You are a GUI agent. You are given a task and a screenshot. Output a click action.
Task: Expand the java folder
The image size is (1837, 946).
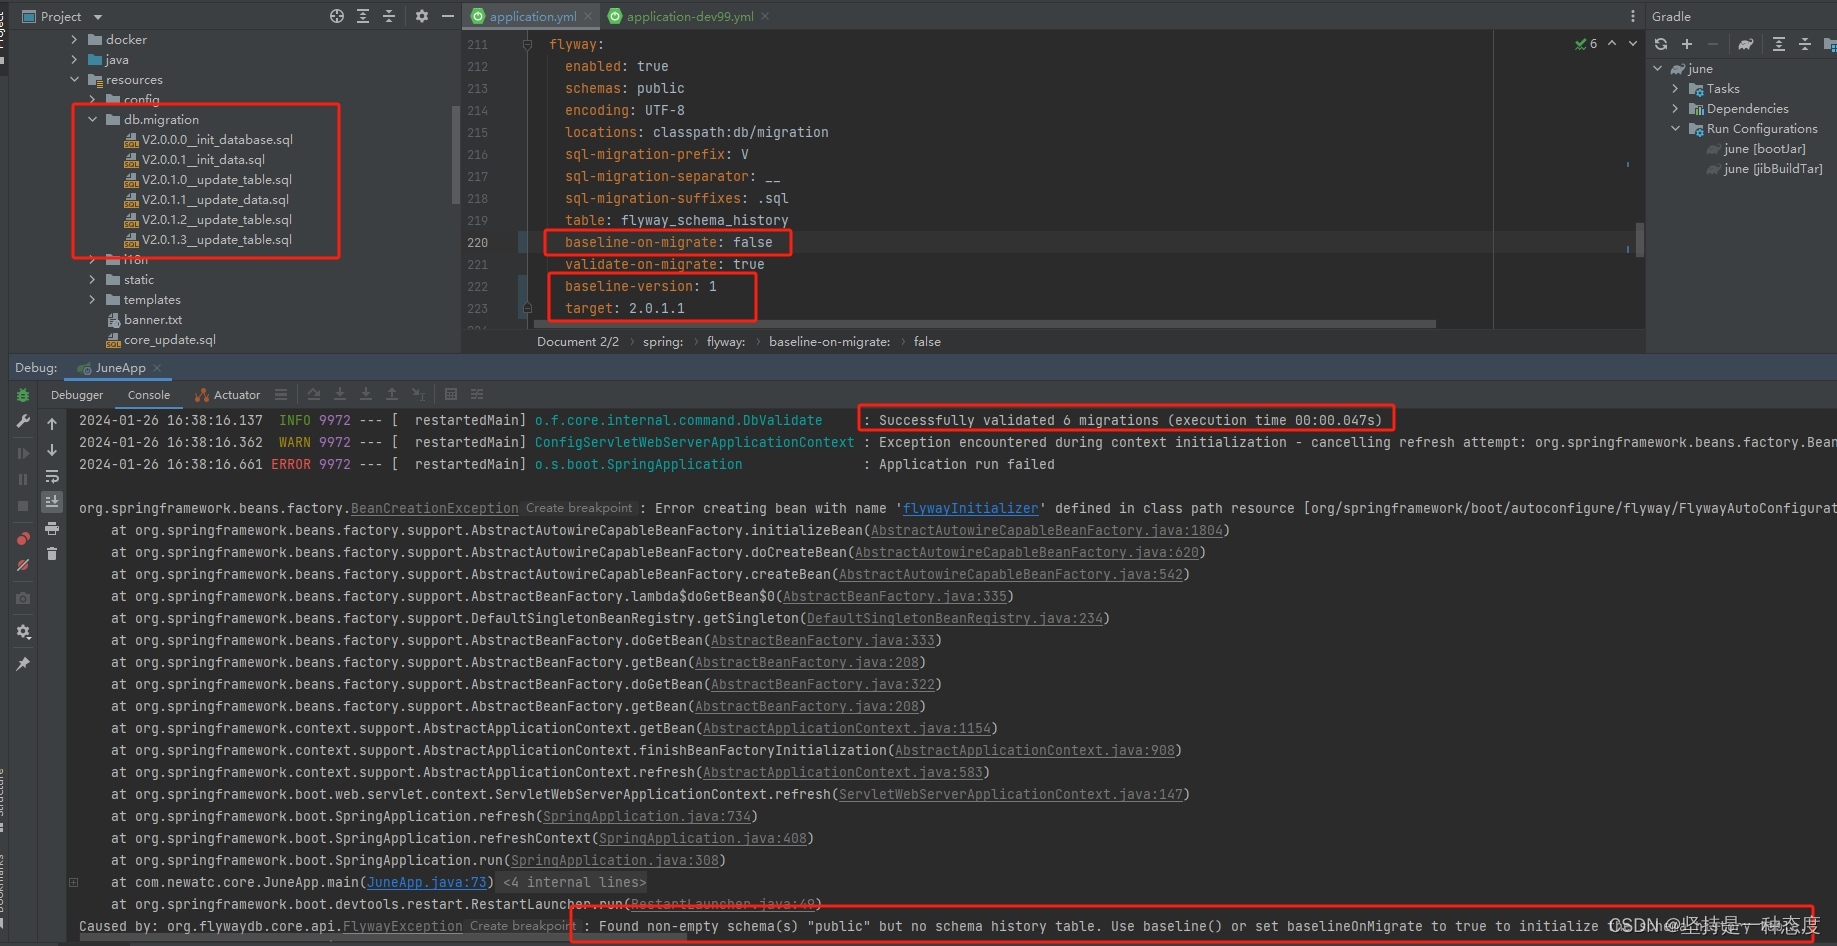tap(74, 59)
